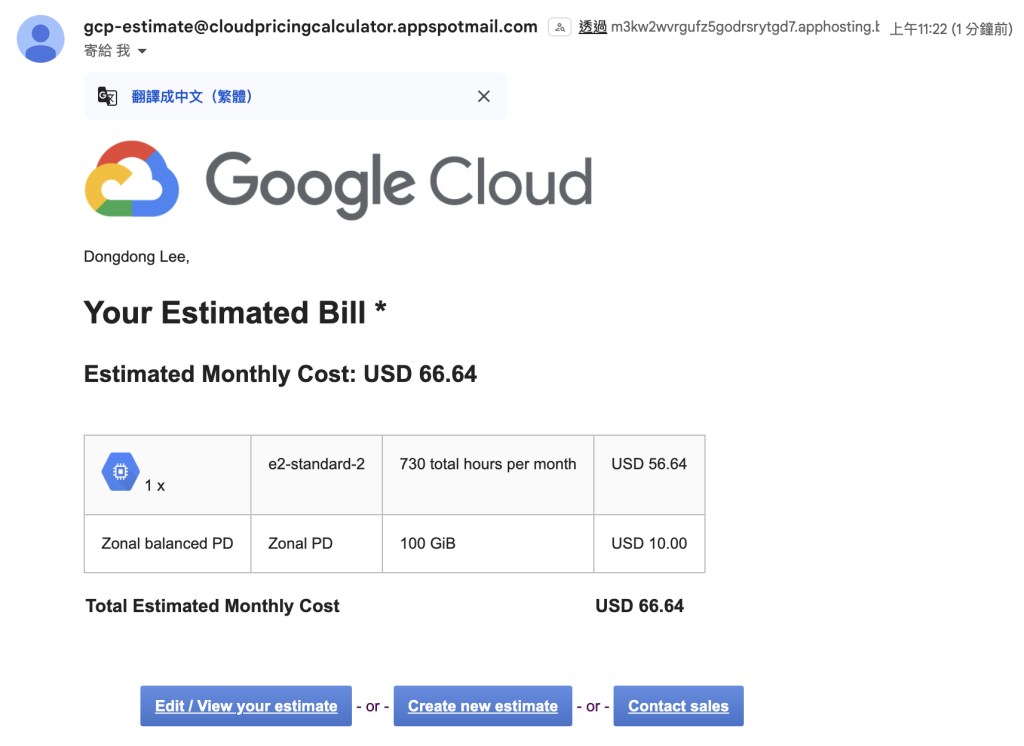The height and width of the screenshot is (746, 1024).
Task: Select the e2-standard-2 table cell
Action: [317, 475]
